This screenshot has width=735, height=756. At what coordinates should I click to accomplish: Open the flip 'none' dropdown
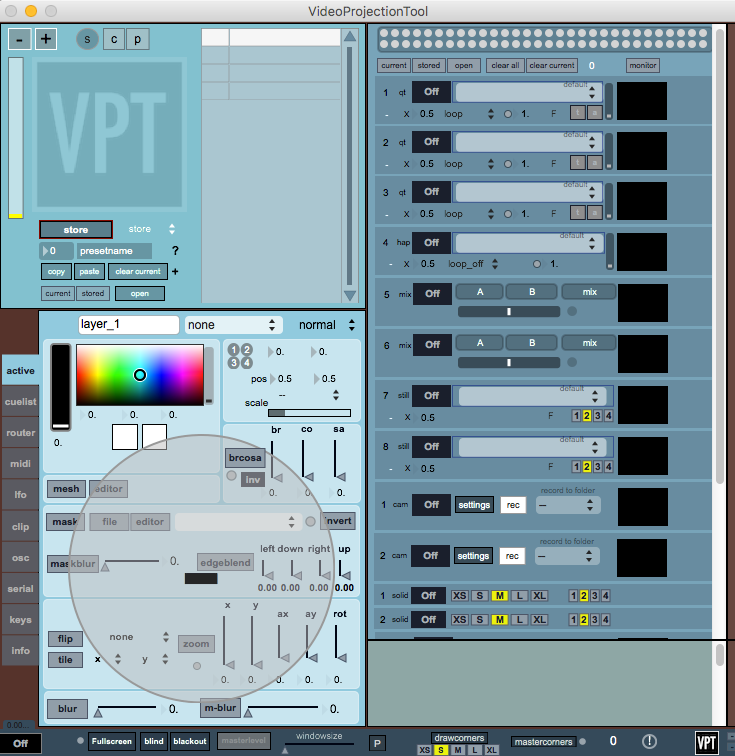tap(139, 637)
